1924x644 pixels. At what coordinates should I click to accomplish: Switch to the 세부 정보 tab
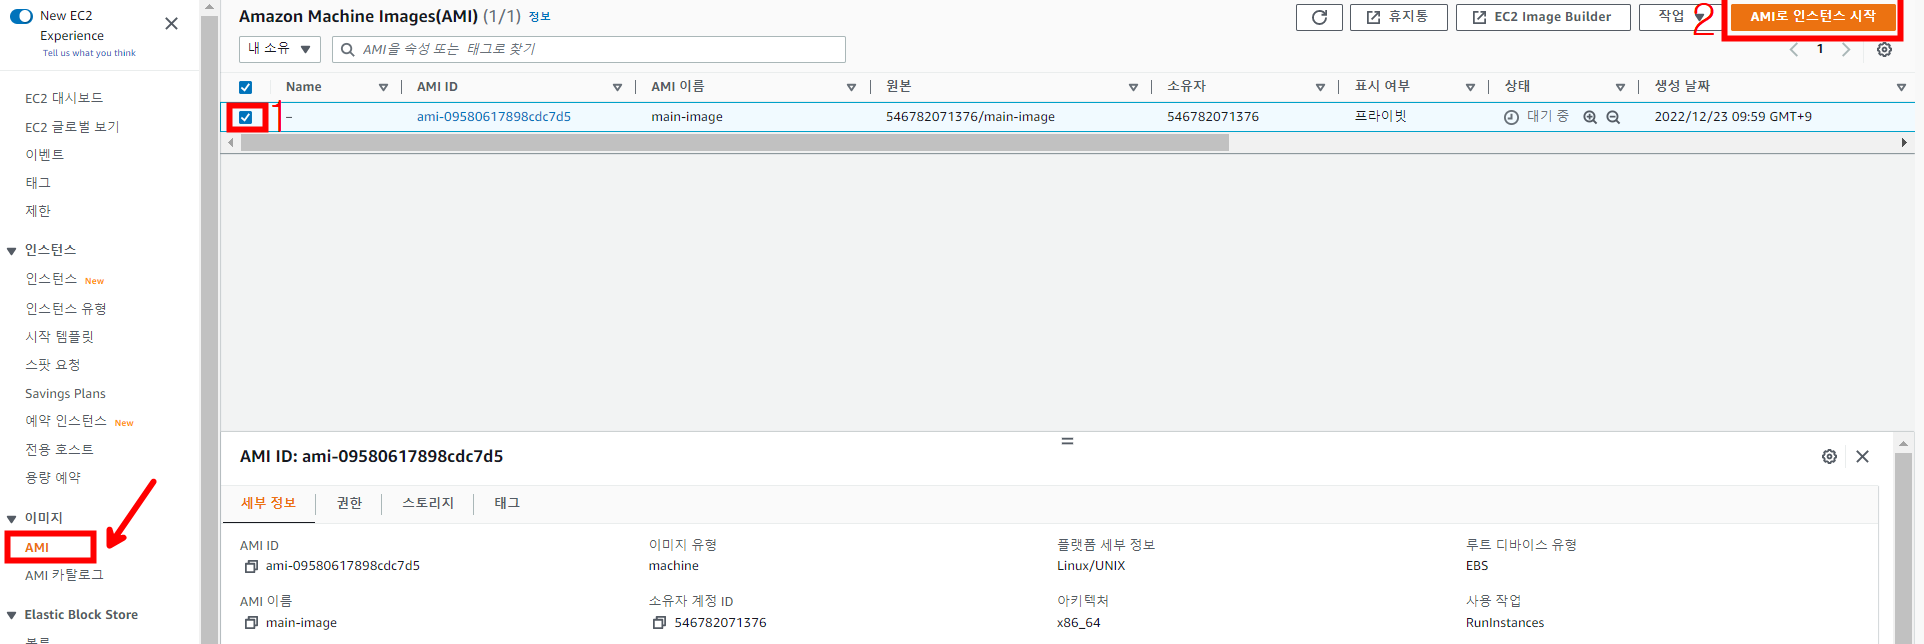pyautogui.click(x=268, y=503)
